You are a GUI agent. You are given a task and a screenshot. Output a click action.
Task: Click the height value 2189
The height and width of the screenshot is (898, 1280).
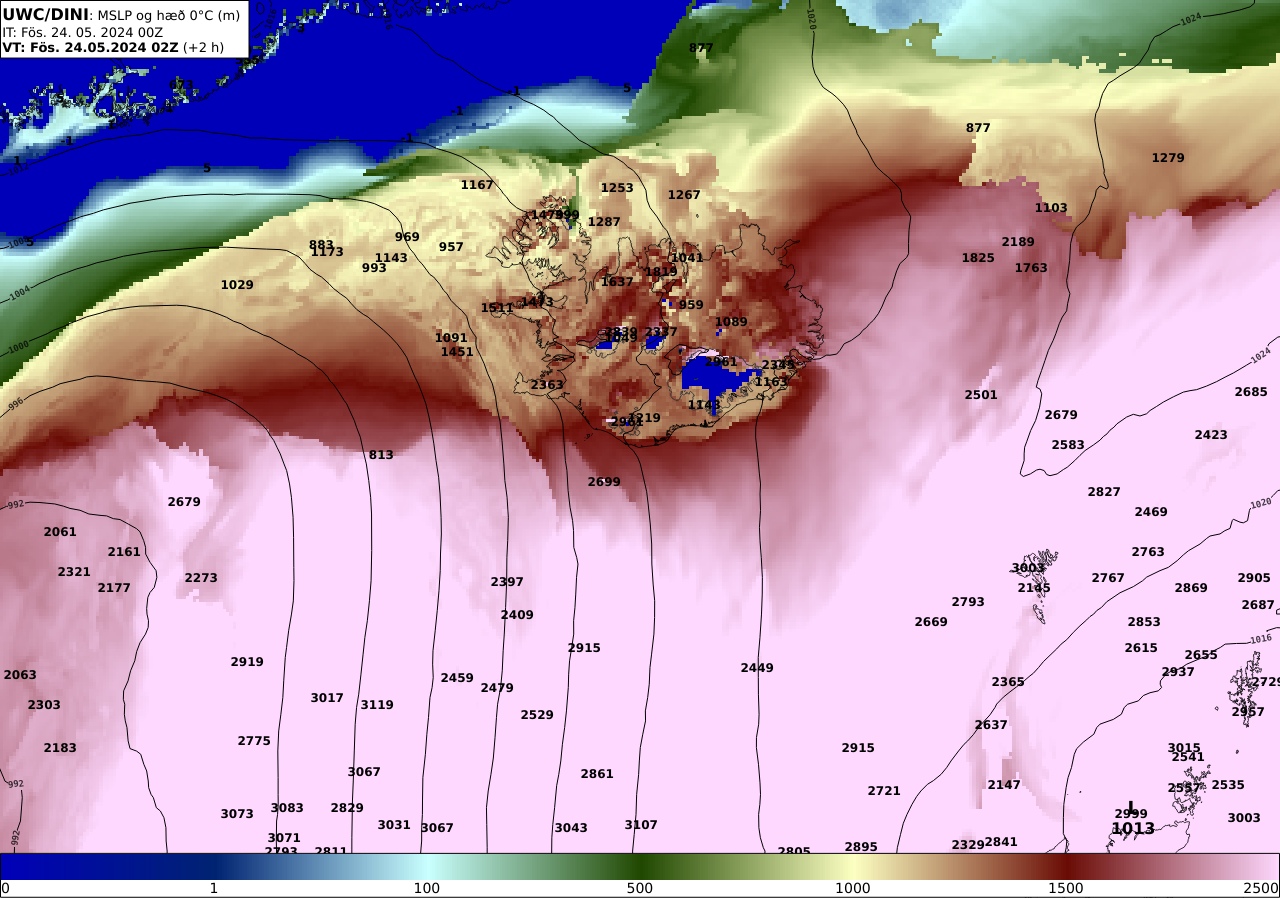1018,242
